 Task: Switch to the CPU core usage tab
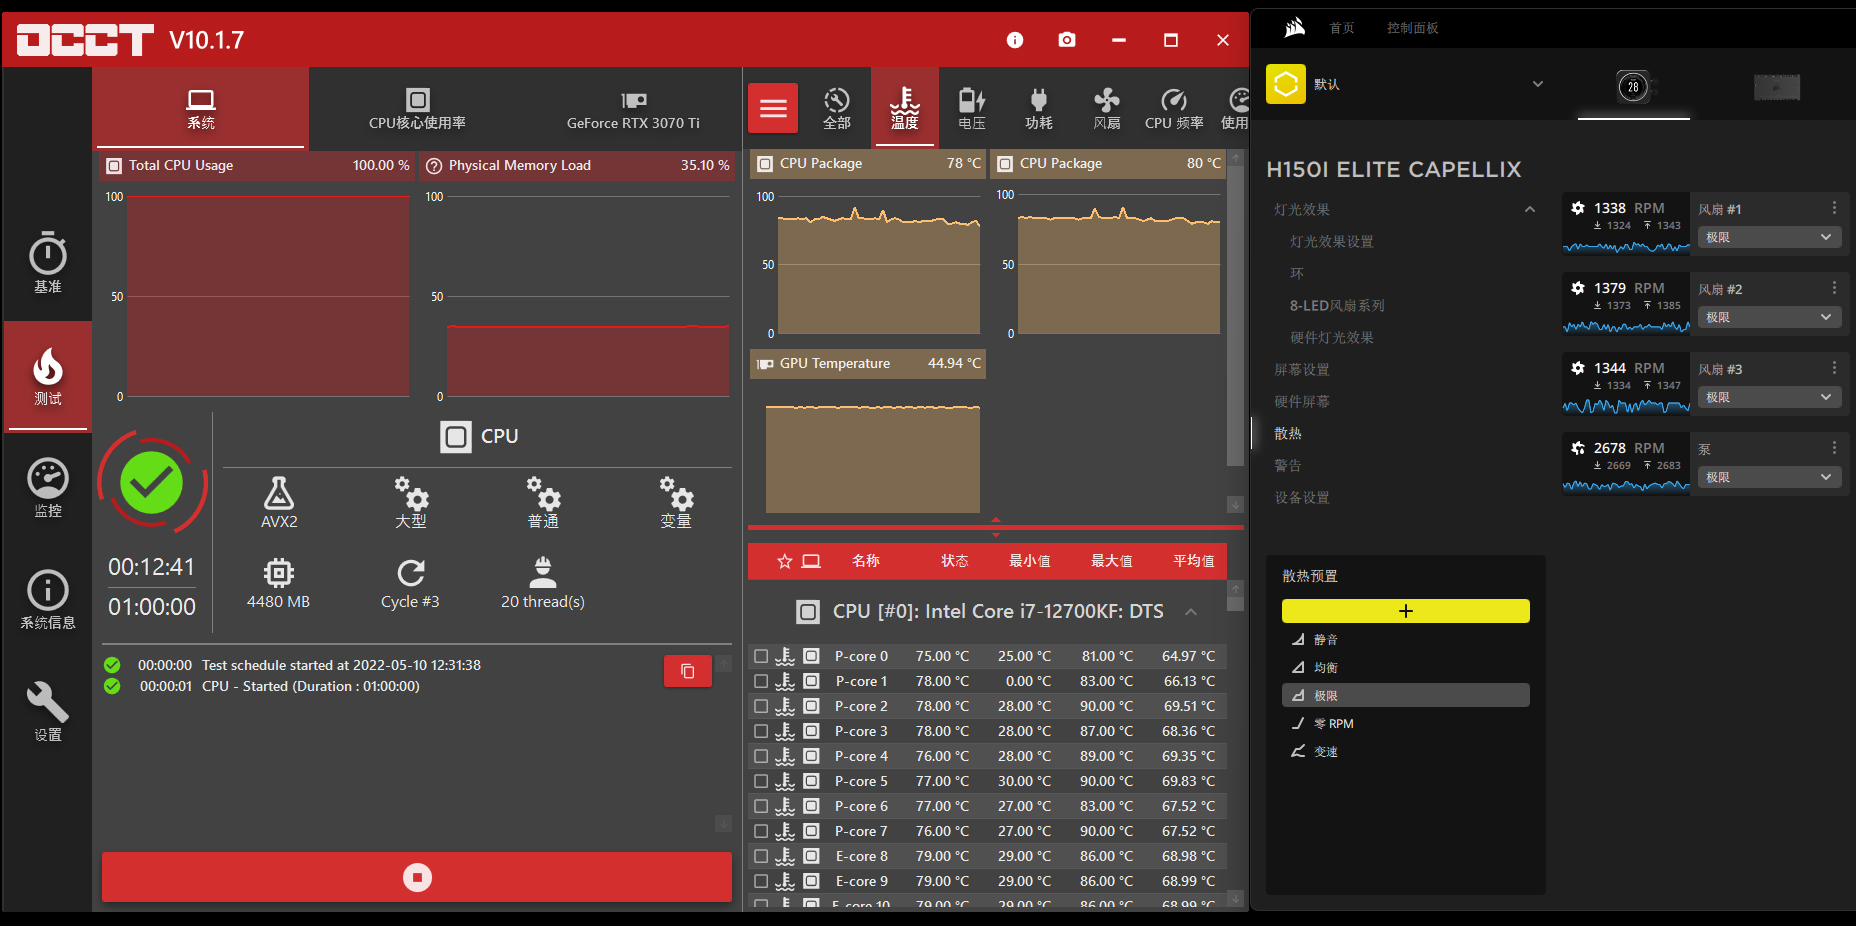pos(417,110)
